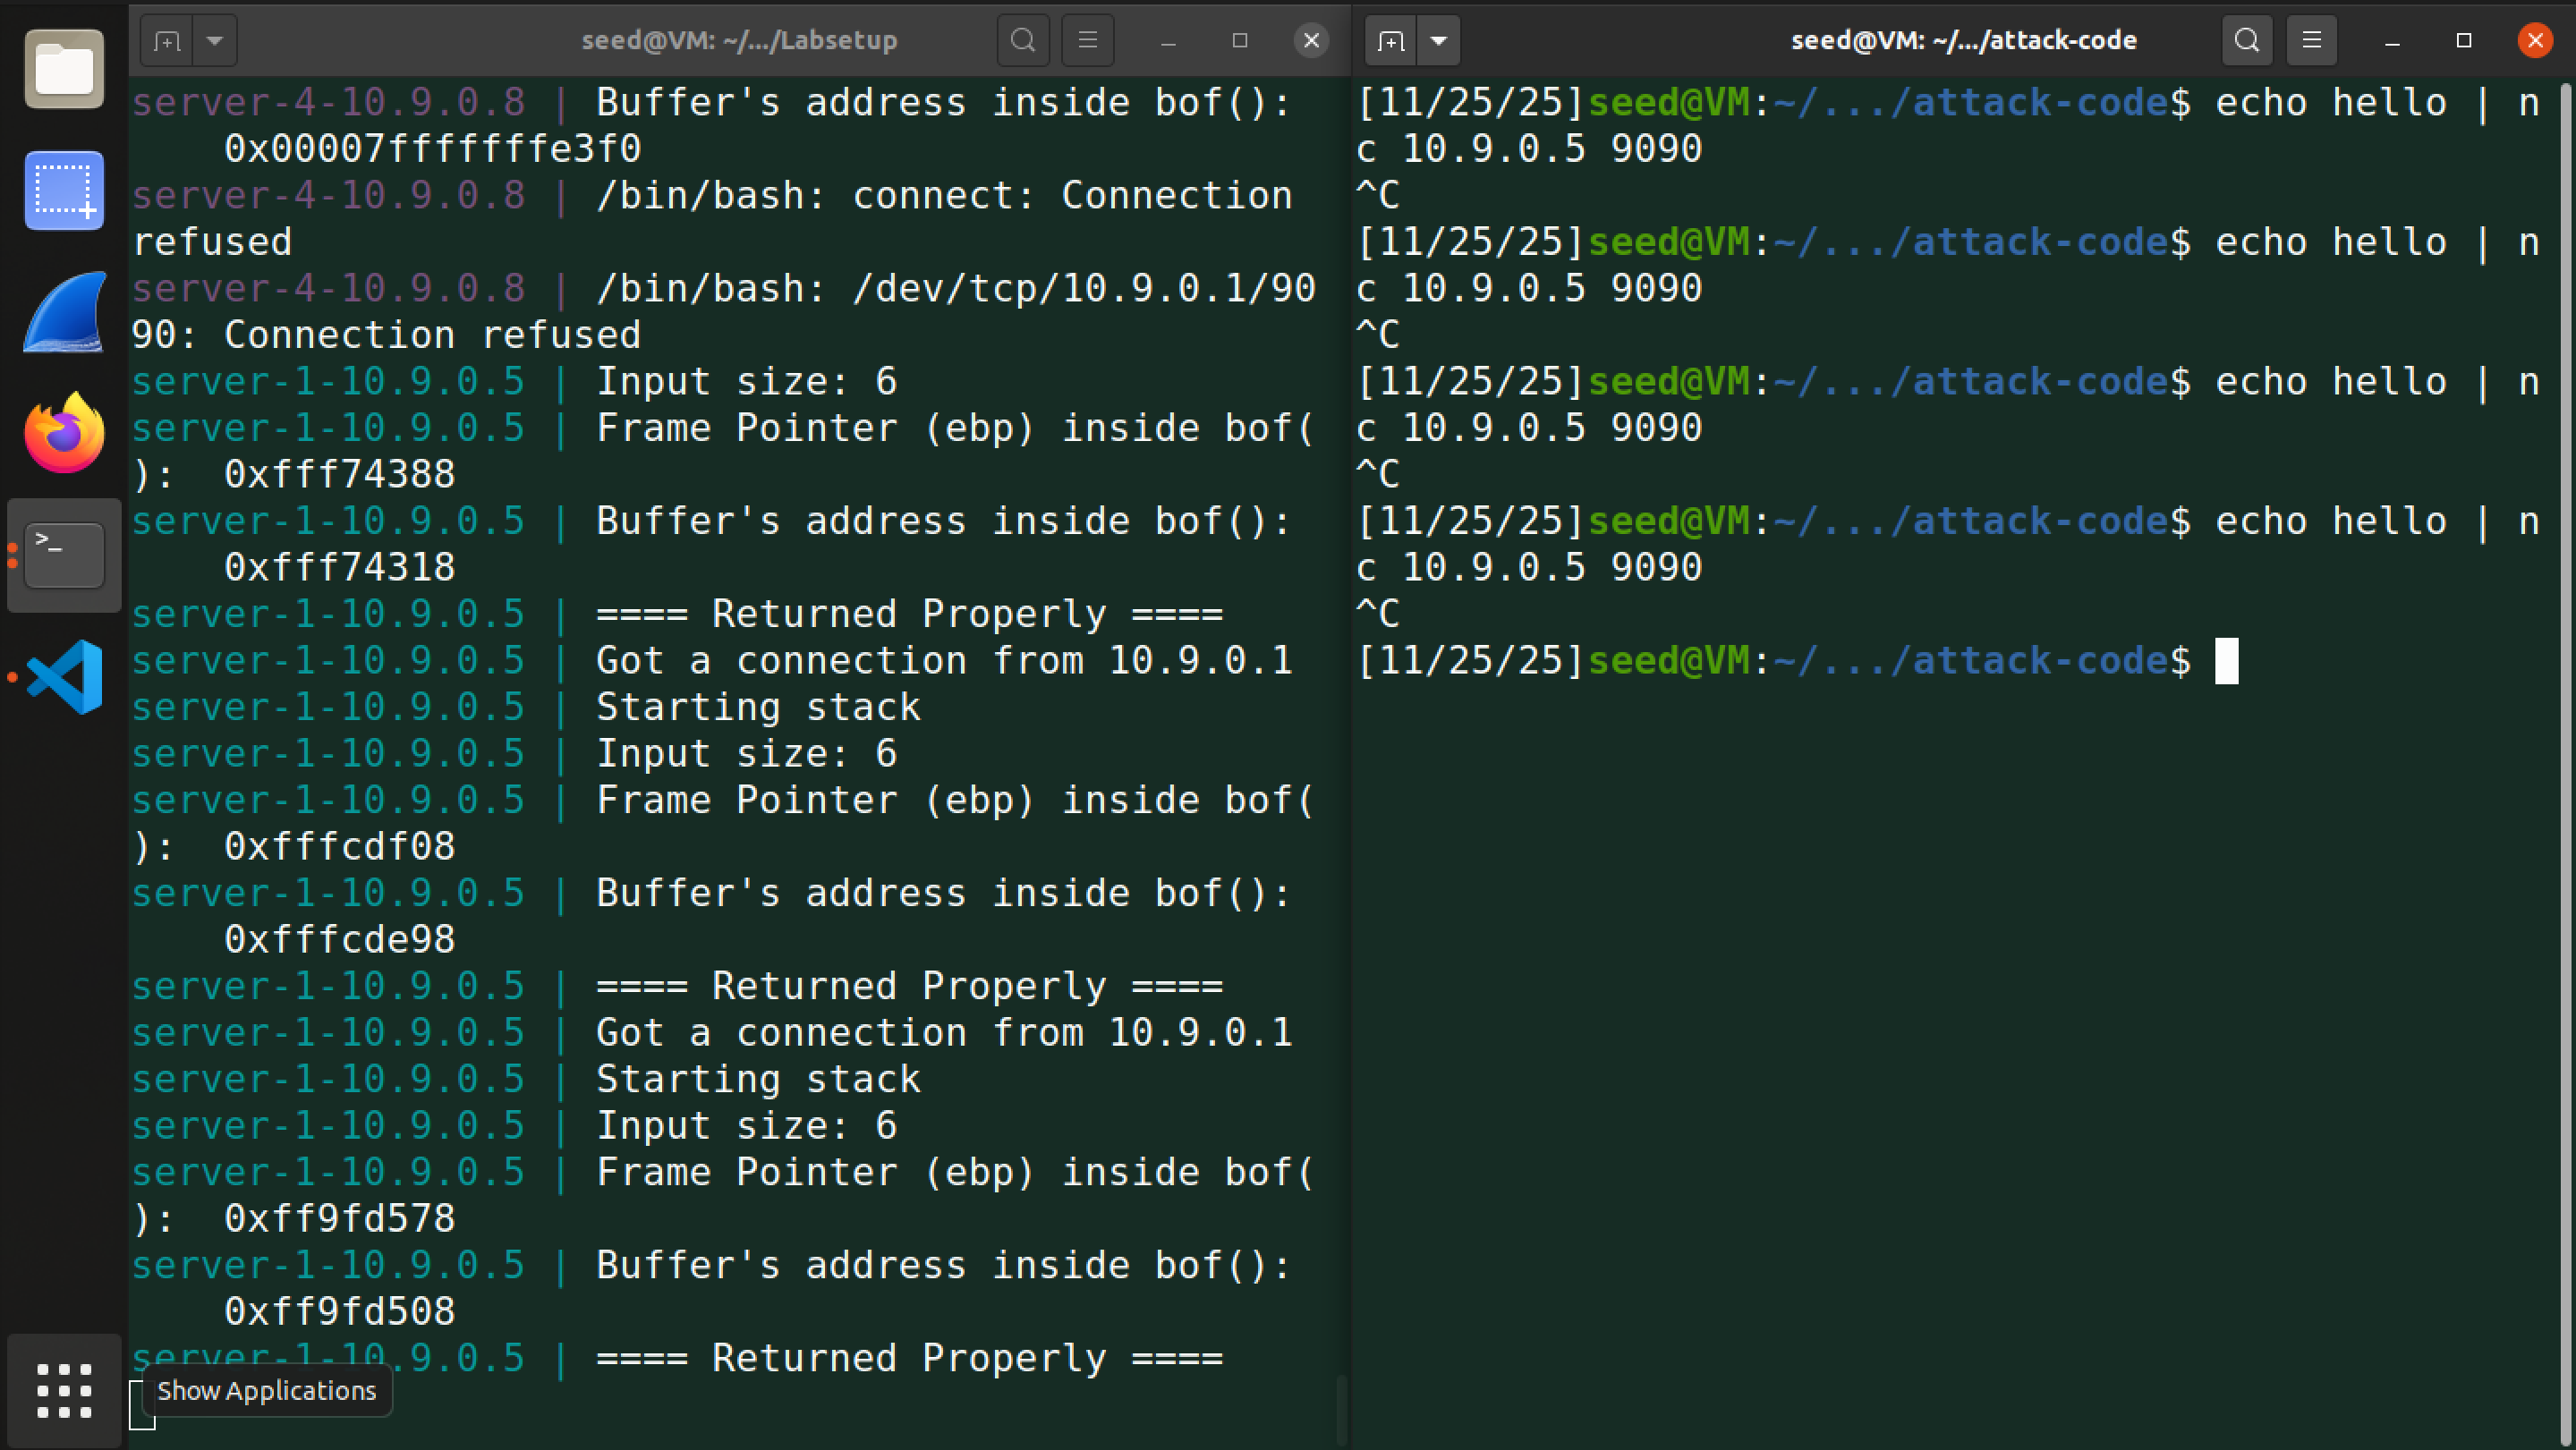The image size is (2576, 1450).
Task: Open hamburger menu of Labsetup terminal
Action: 1088,41
